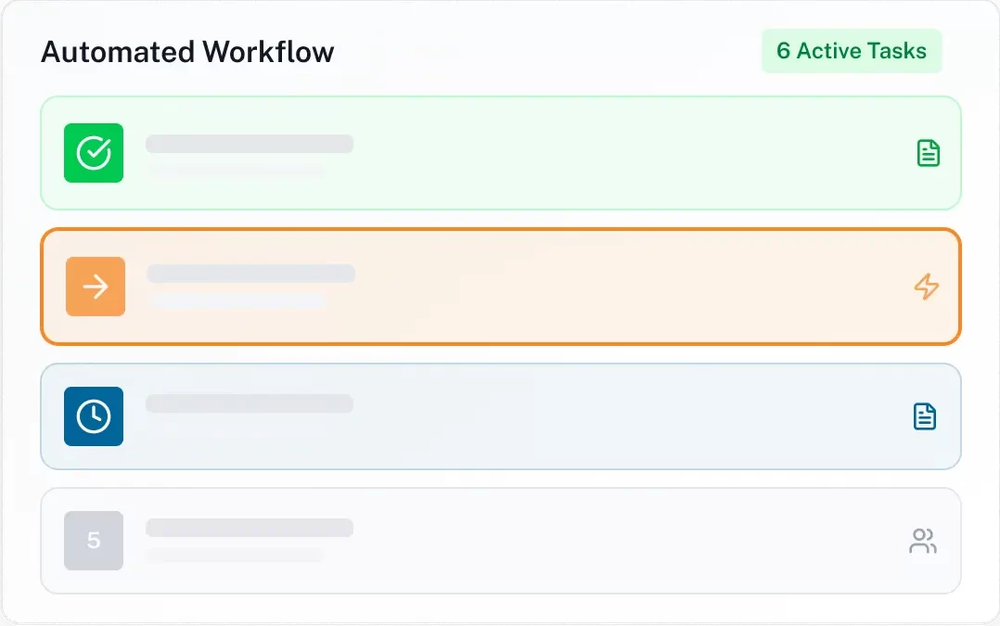Click the title placeholder in orange card
Screen dimensions: 1000x626
coord(251,274)
